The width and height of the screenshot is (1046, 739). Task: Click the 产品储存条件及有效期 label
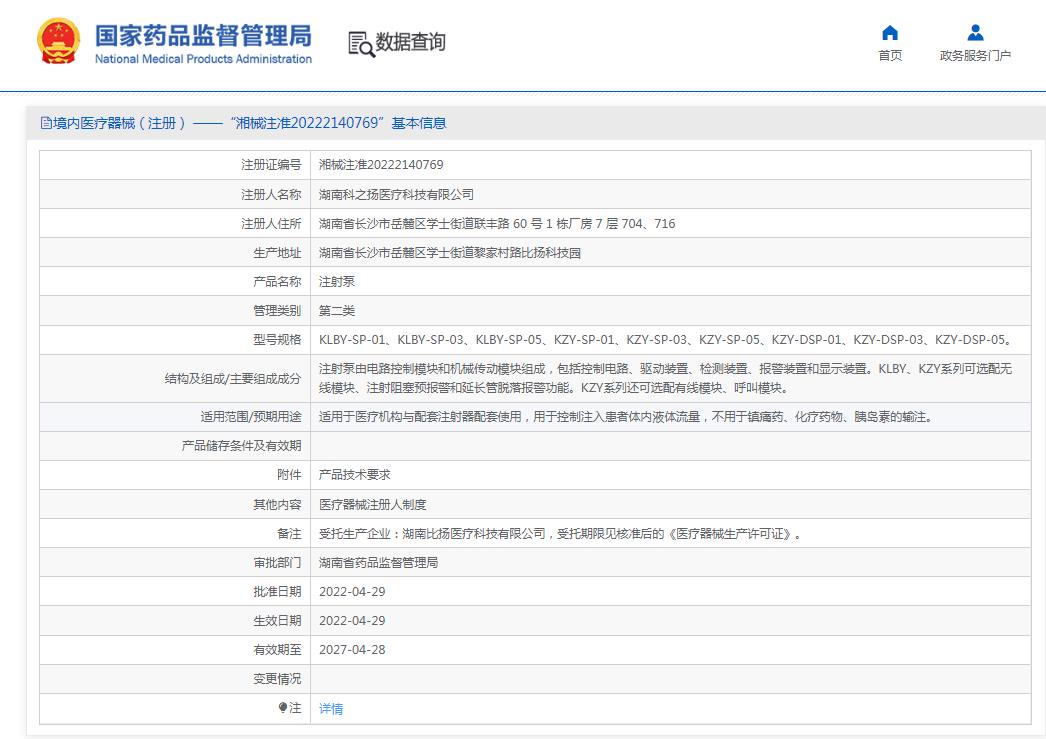[241, 446]
